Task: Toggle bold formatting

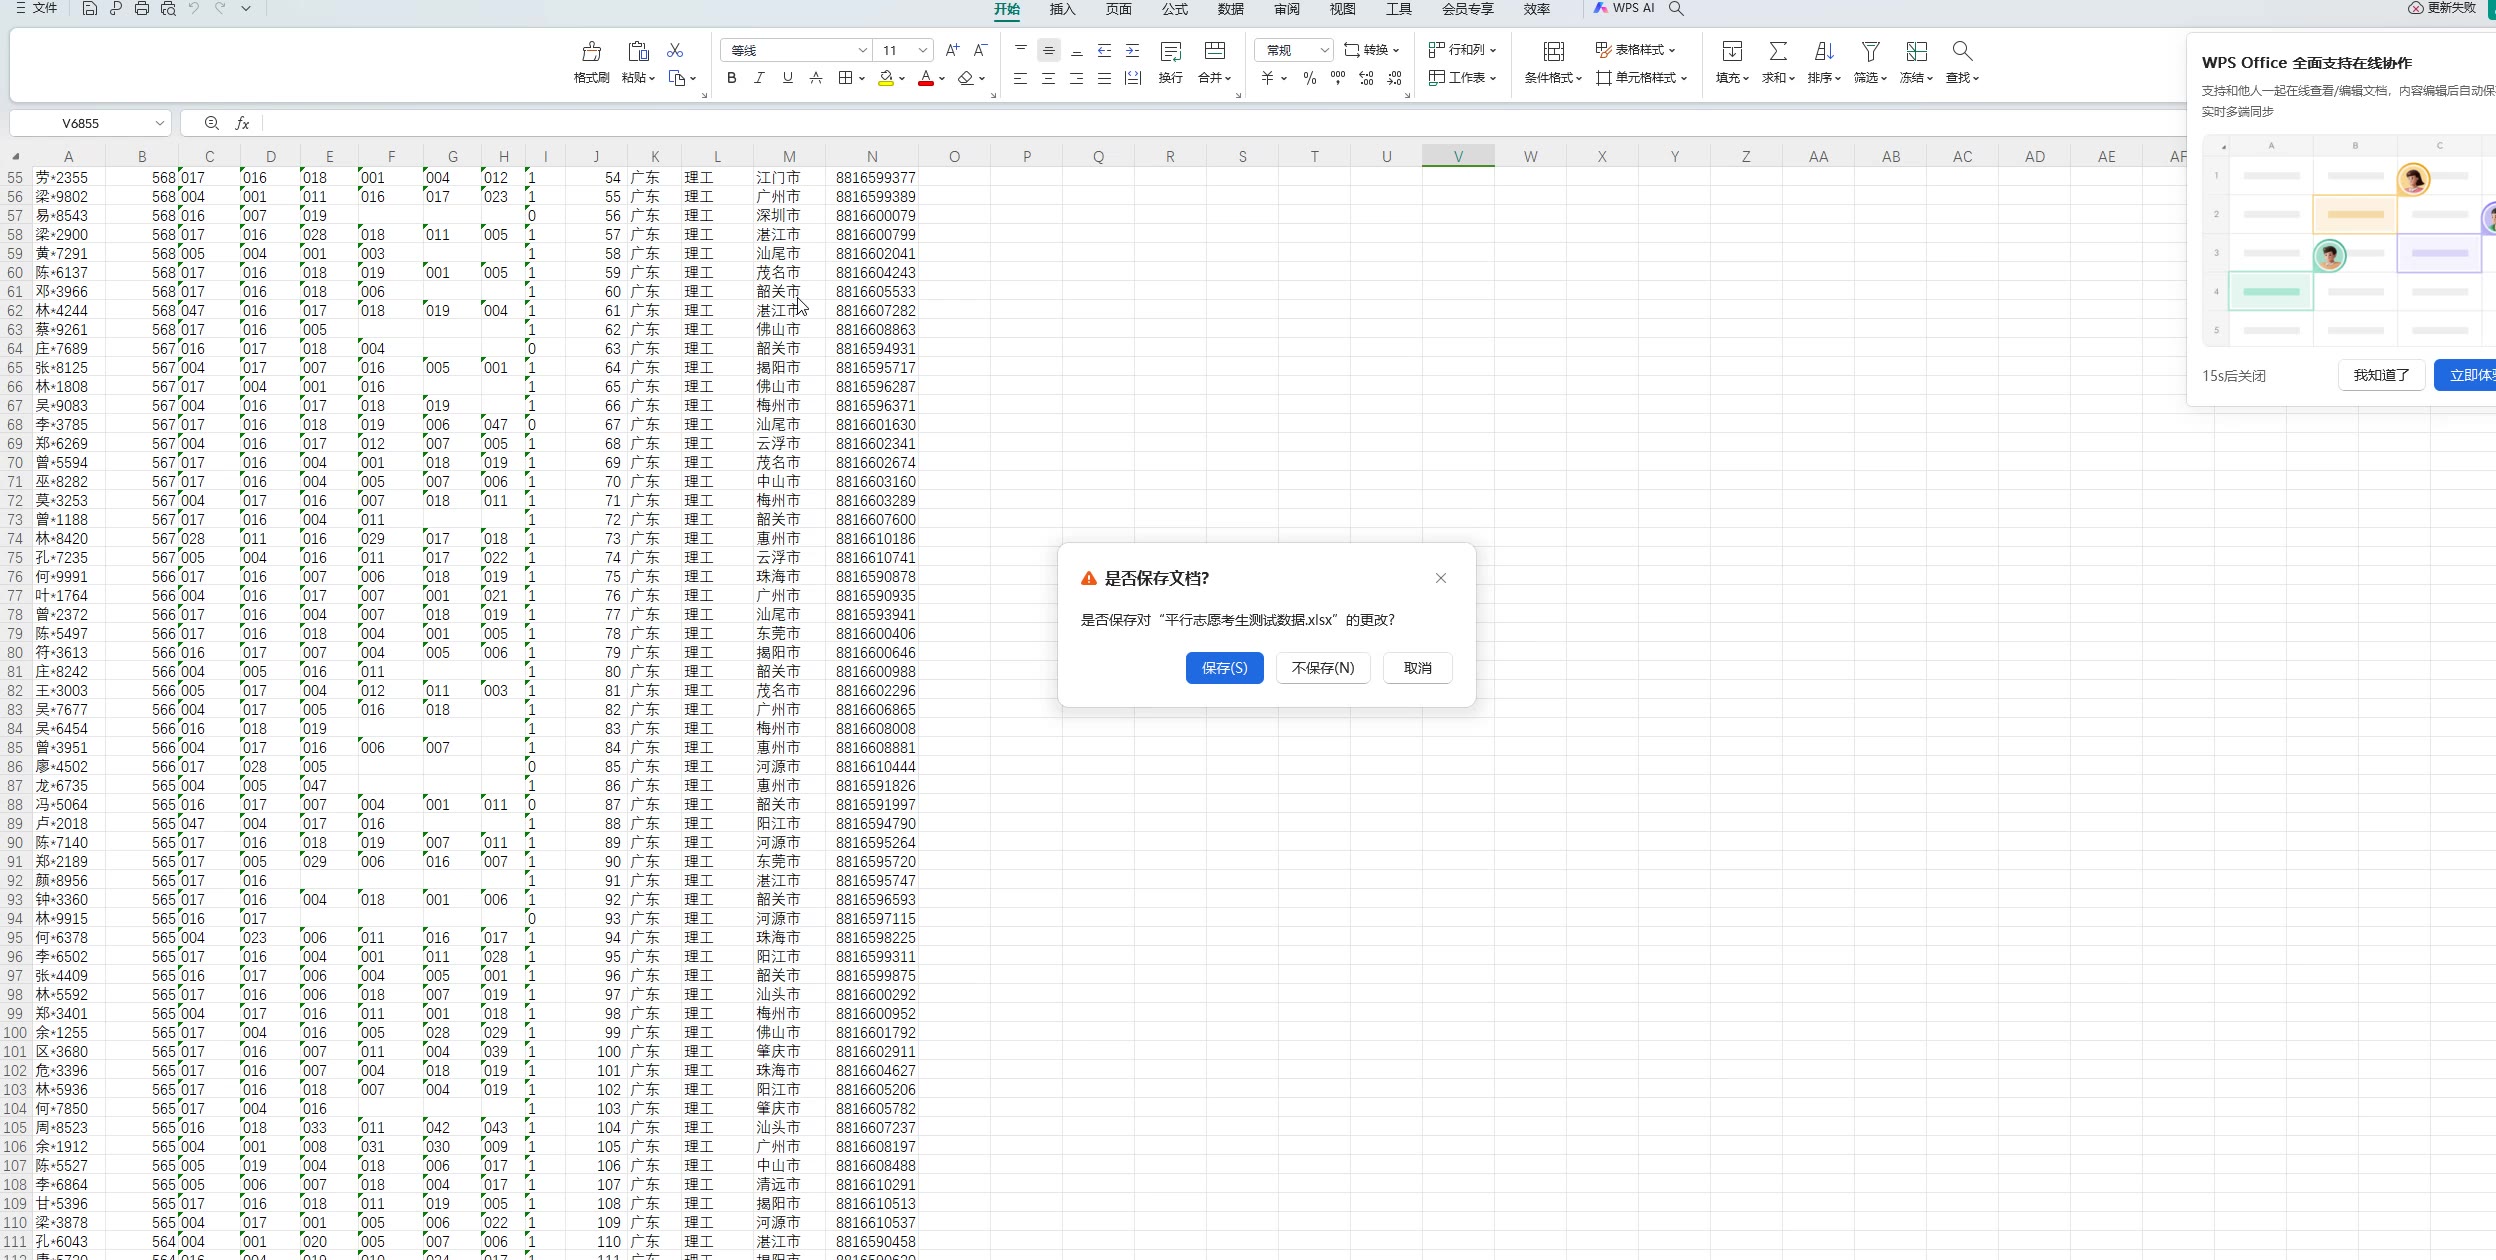Action: (731, 78)
